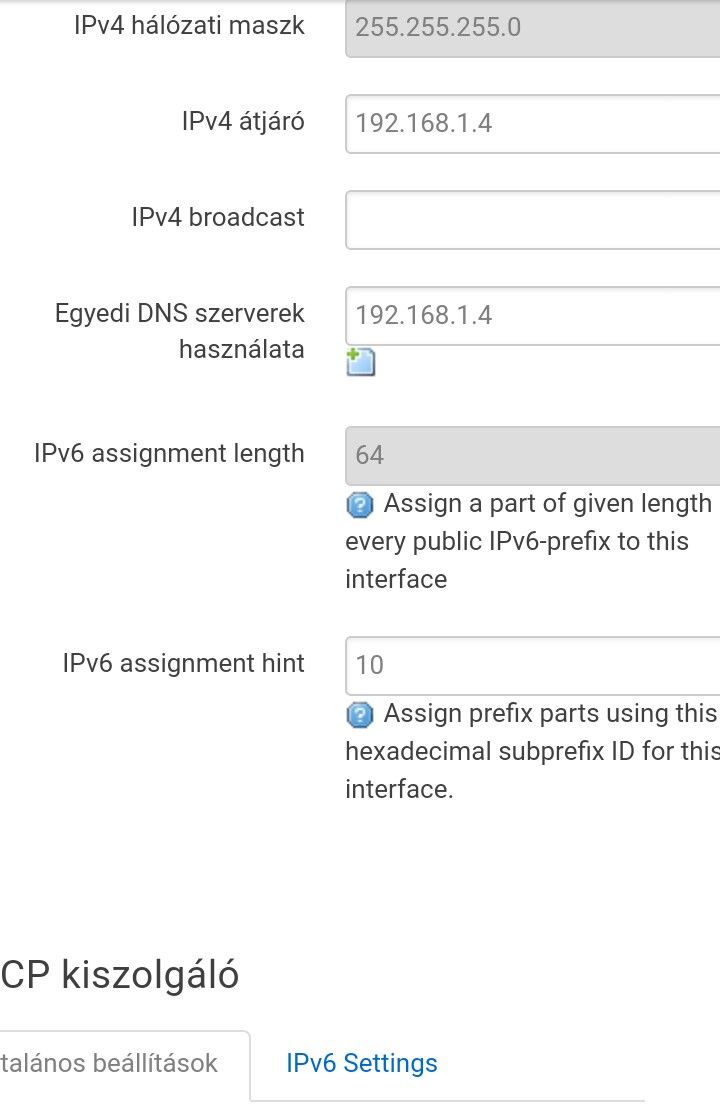Click the IPv4 hálózati maszk field

tap(533, 28)
